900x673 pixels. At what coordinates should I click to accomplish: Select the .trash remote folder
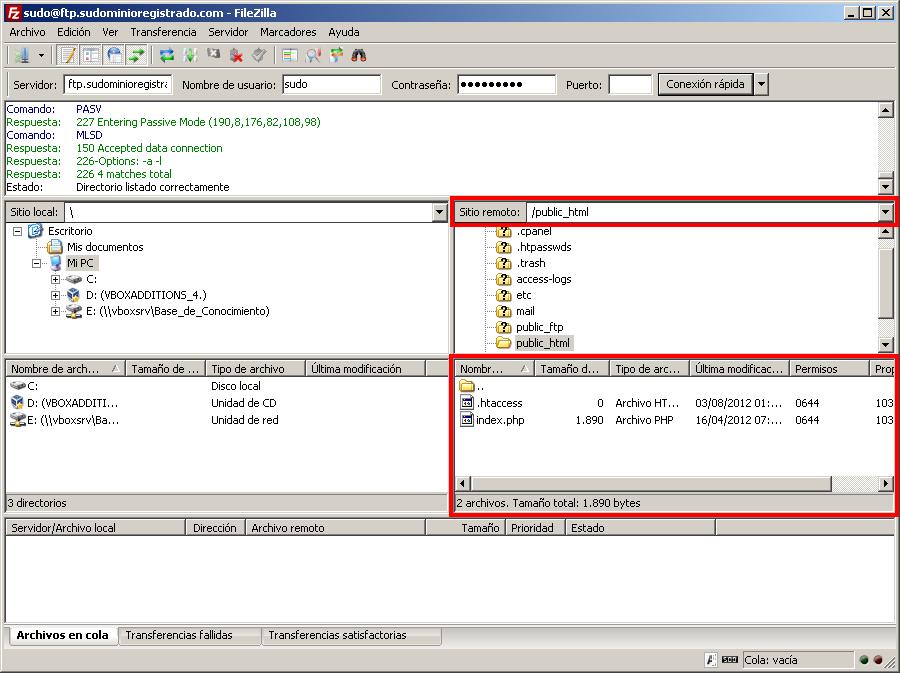[x=530, y=263]
